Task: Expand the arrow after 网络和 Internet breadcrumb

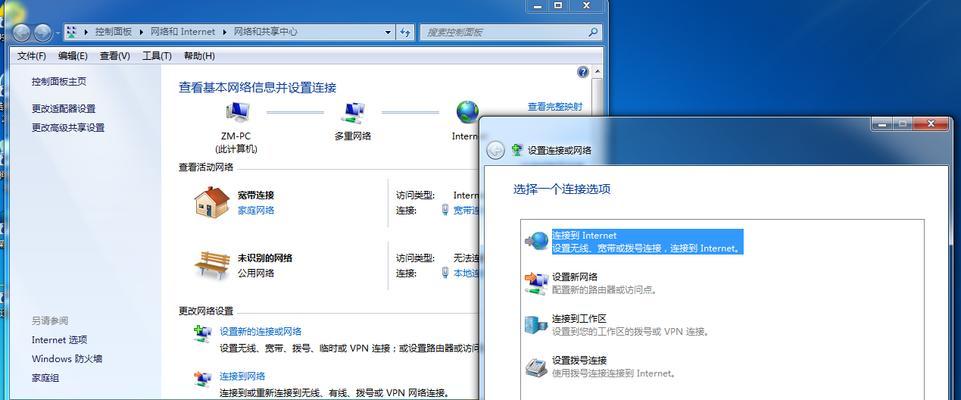Action: click(x=225, y=32)
